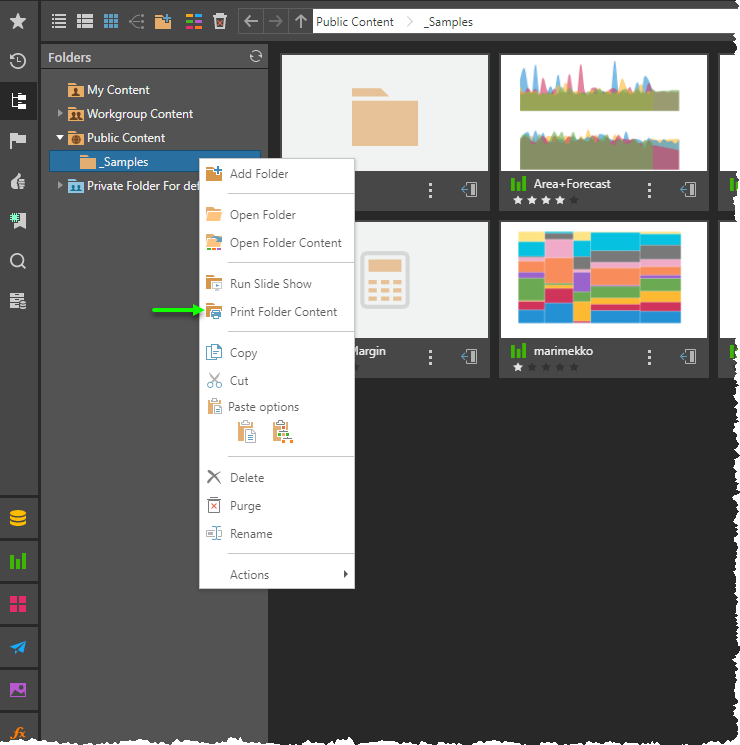
Task: Click the trash bin toolbar icon
Action: click(x=220, y=21)
